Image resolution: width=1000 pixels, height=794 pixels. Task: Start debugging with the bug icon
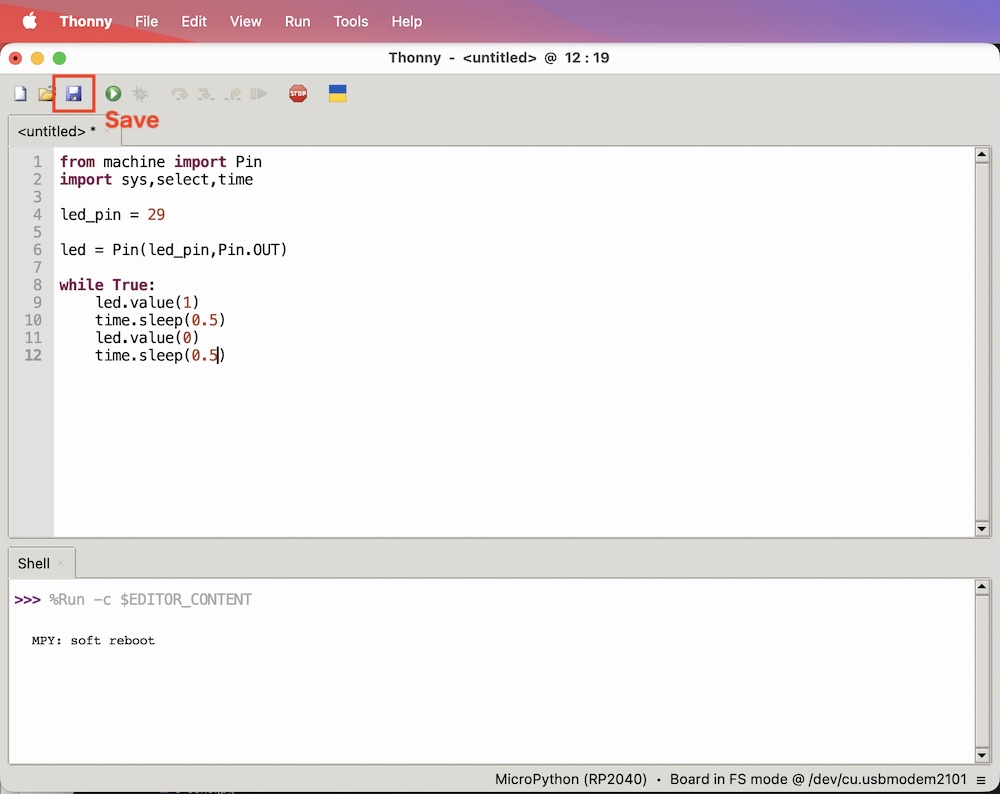[x=140, y=94]
